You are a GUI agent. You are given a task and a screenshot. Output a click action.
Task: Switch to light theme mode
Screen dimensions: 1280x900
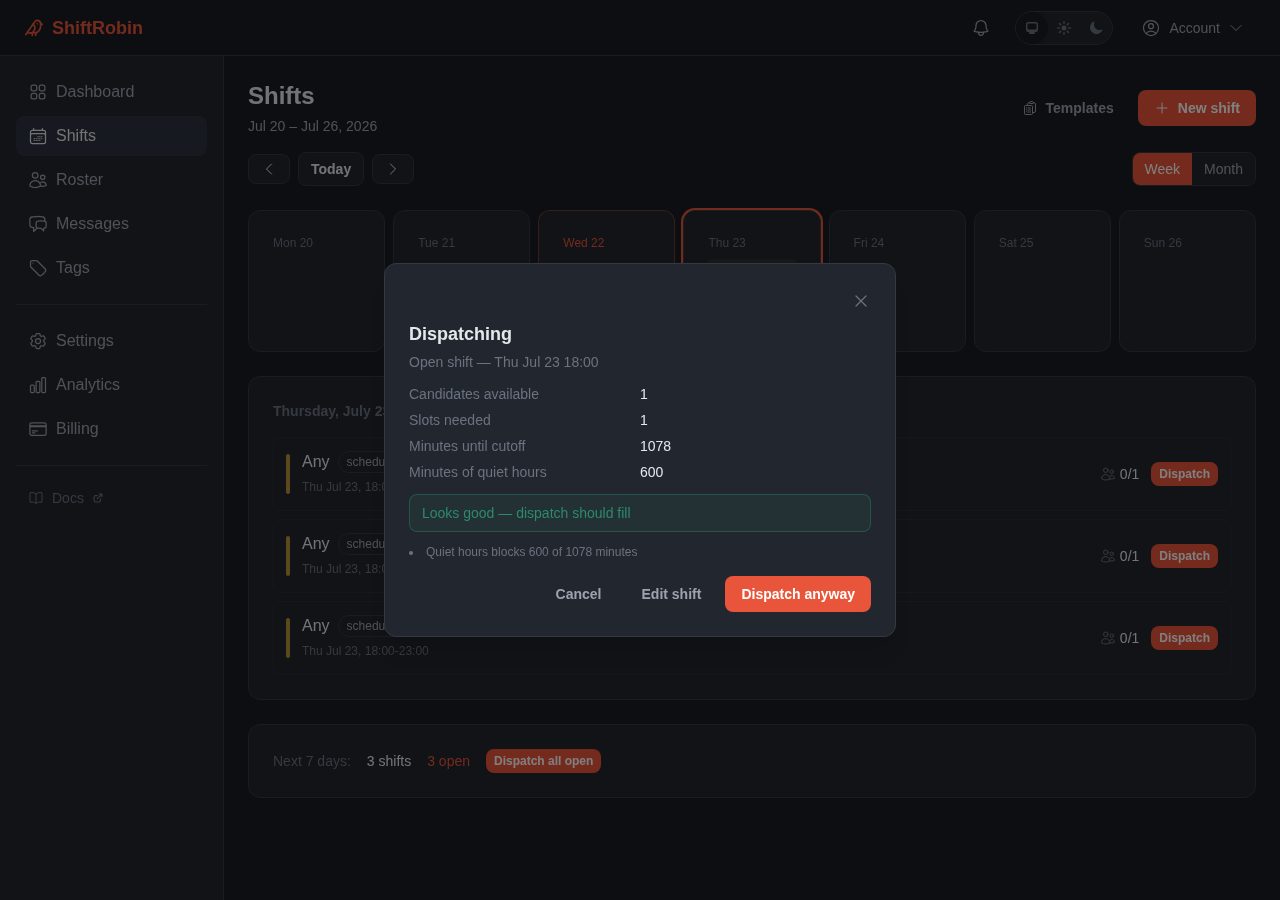[1064, 28]
